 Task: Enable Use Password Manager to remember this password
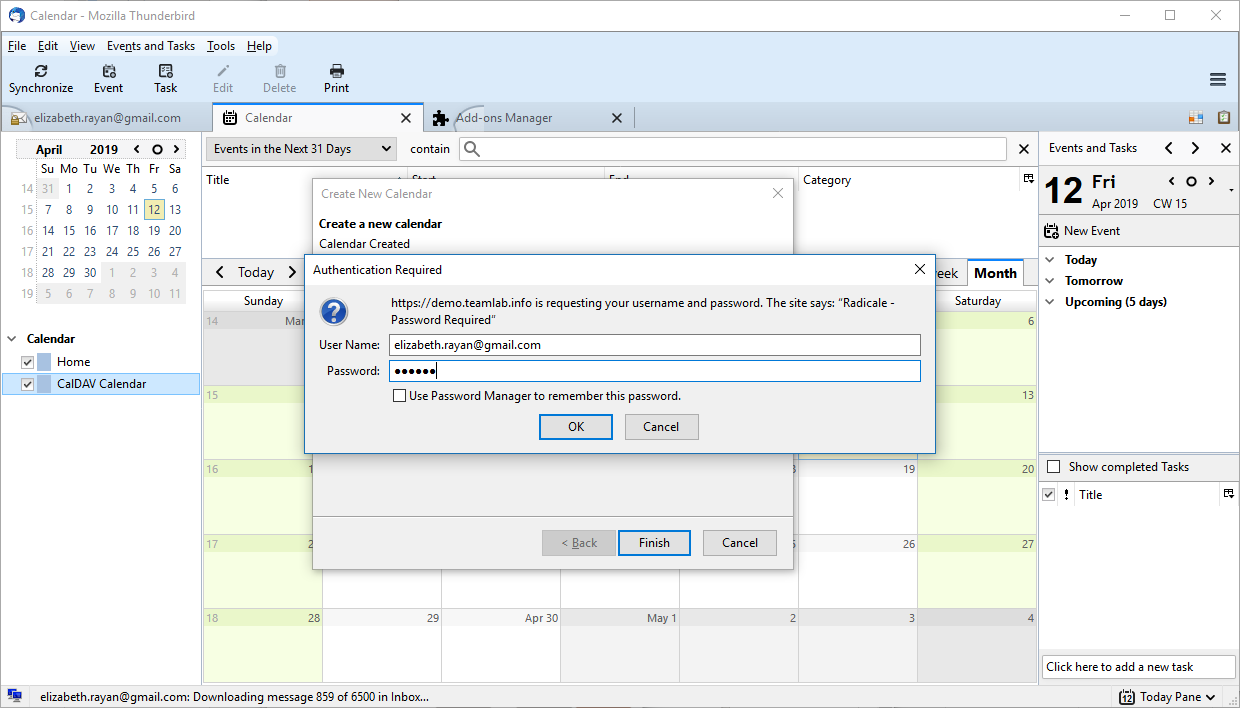[400, 396]
